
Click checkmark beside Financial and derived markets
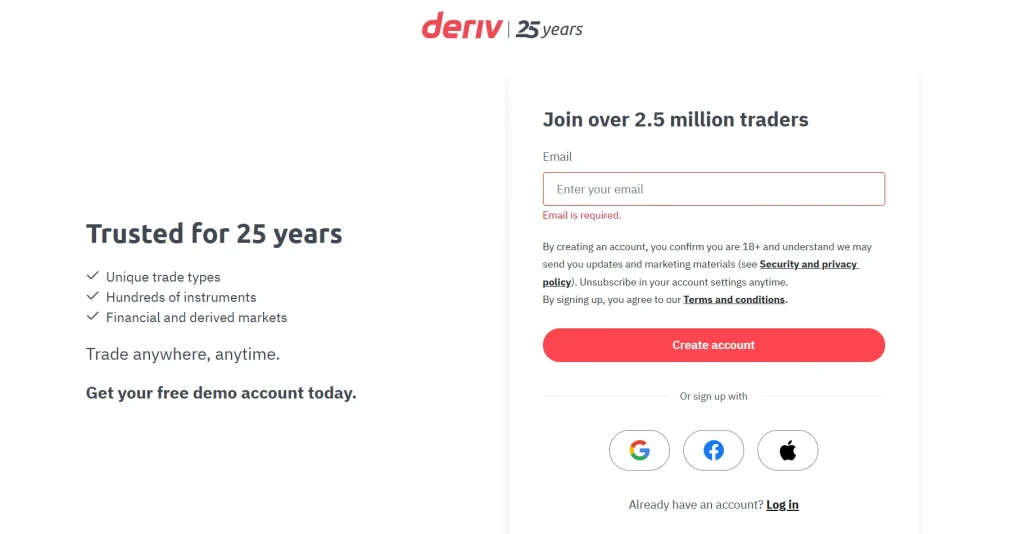pyautogui.click(x=93, y=316)
